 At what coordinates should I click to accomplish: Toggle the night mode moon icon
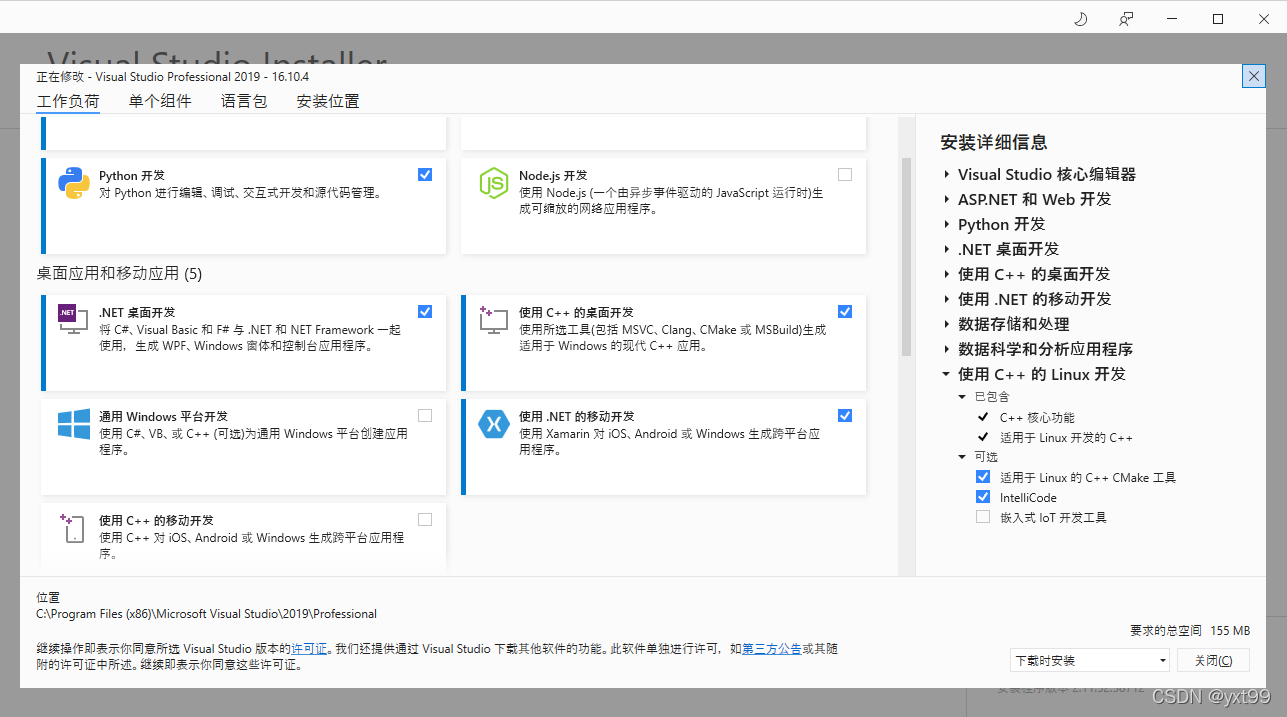[1080, 19]
